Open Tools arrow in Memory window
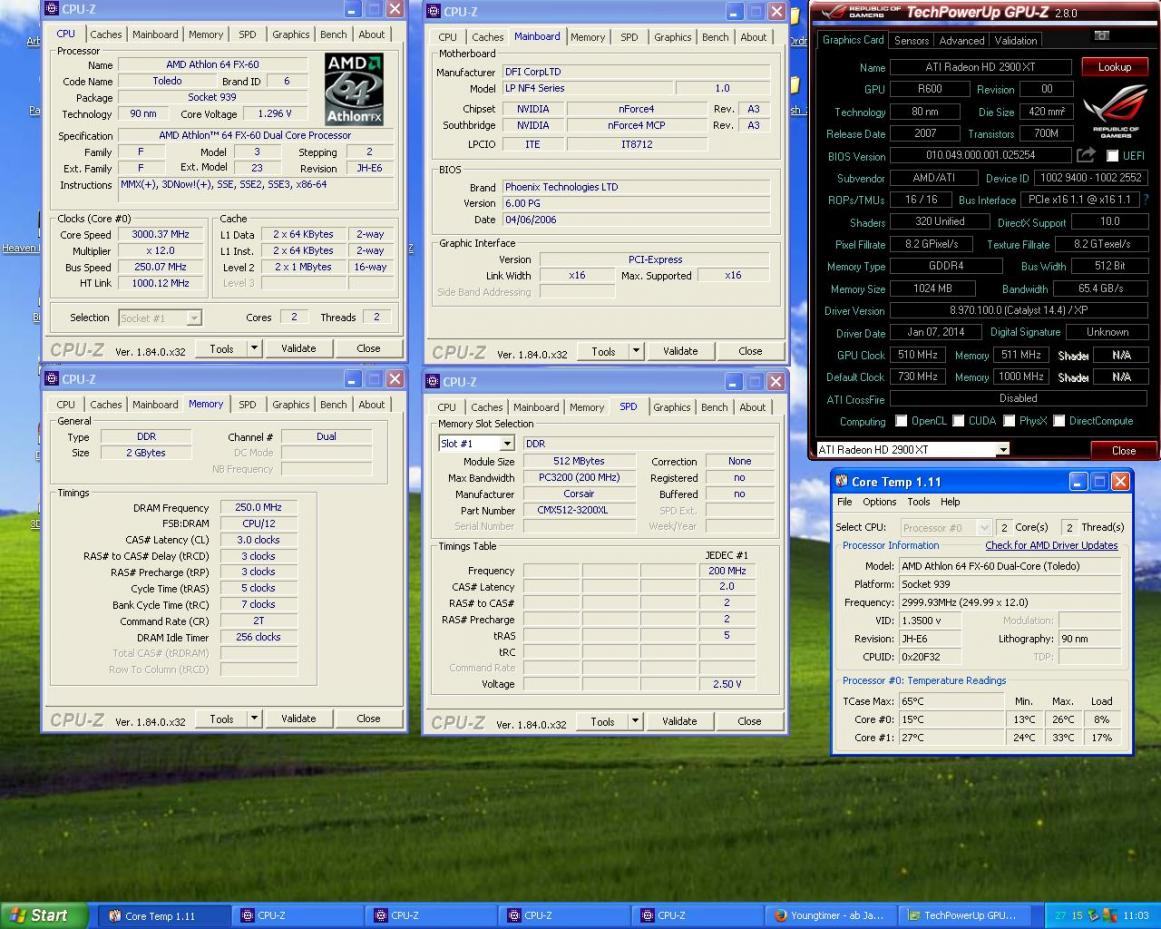1161x929 pixels. pos(254,718)
